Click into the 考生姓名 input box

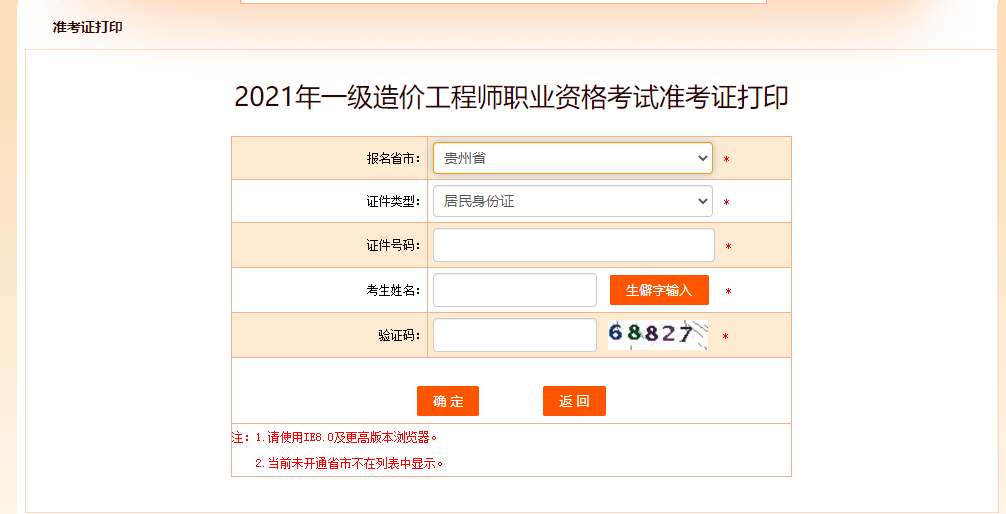(514, 290)
